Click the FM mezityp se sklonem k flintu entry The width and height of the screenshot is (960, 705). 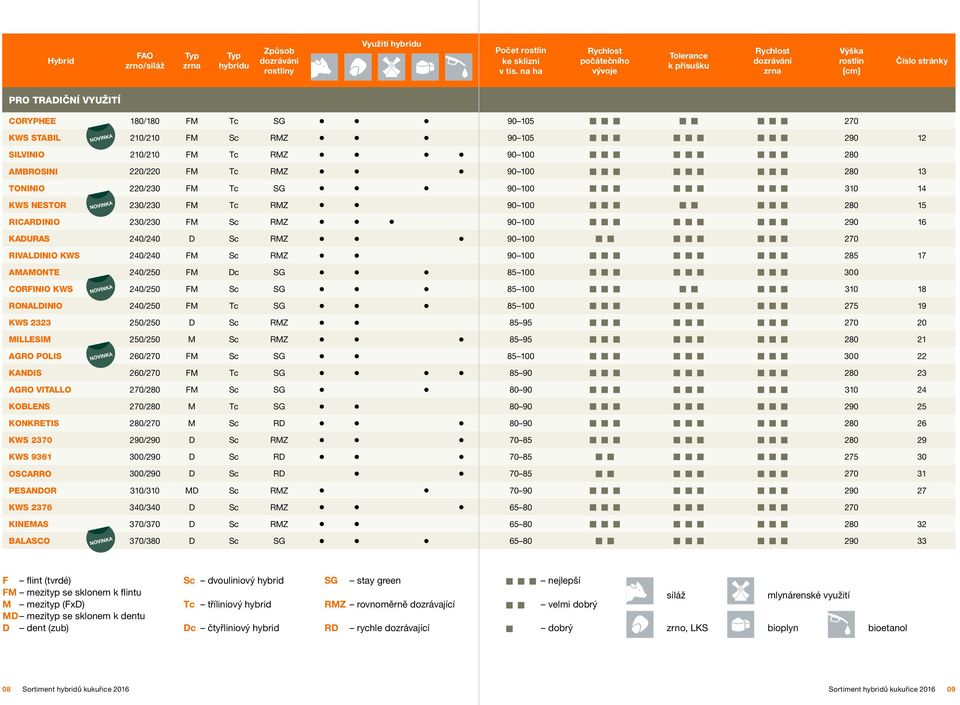click(x=72, y=592)
